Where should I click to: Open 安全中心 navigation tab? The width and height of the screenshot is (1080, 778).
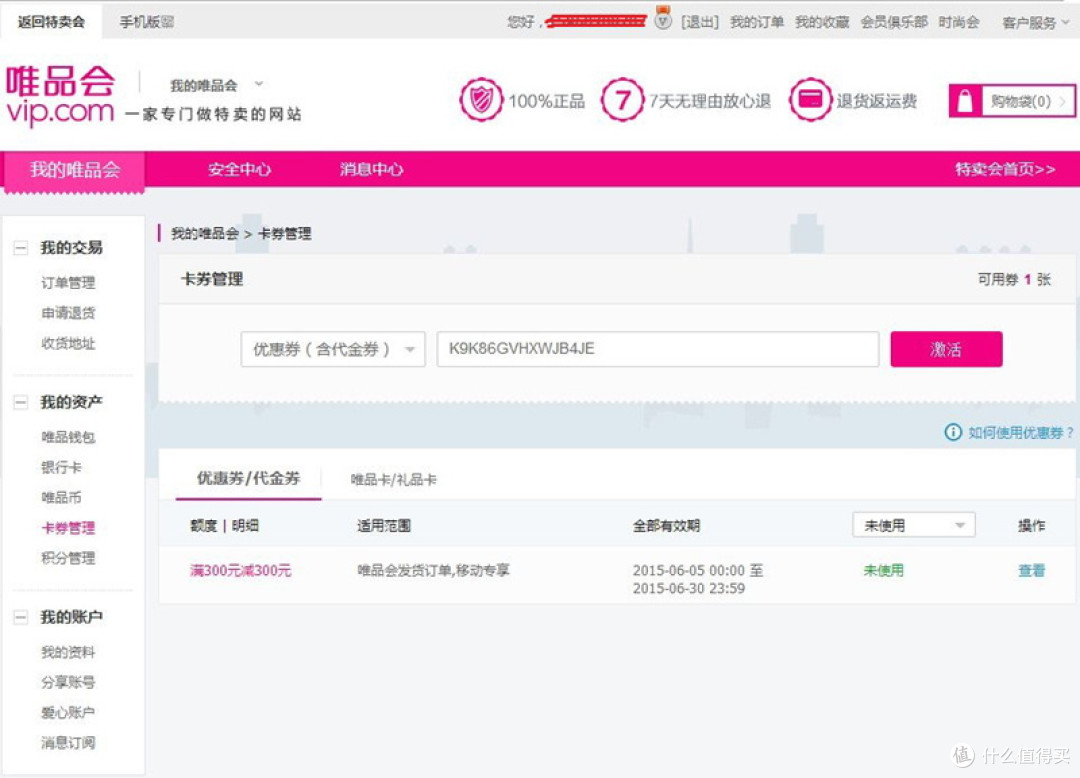[239, 169]
